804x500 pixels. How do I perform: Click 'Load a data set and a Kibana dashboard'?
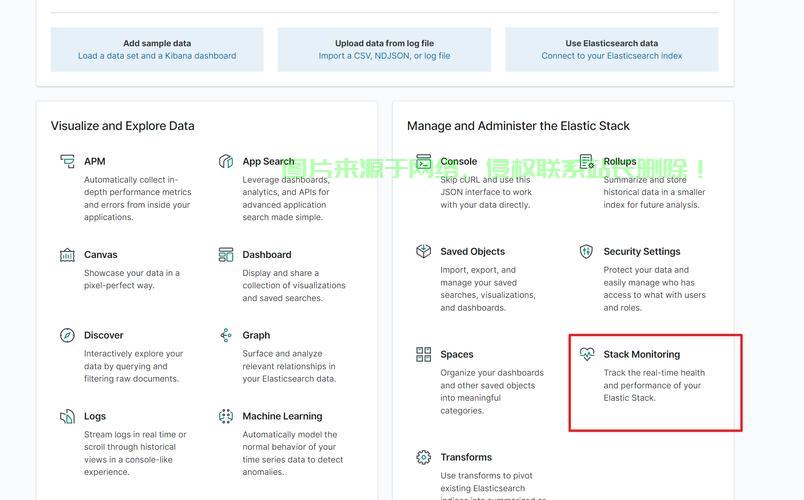coord(157,56)
